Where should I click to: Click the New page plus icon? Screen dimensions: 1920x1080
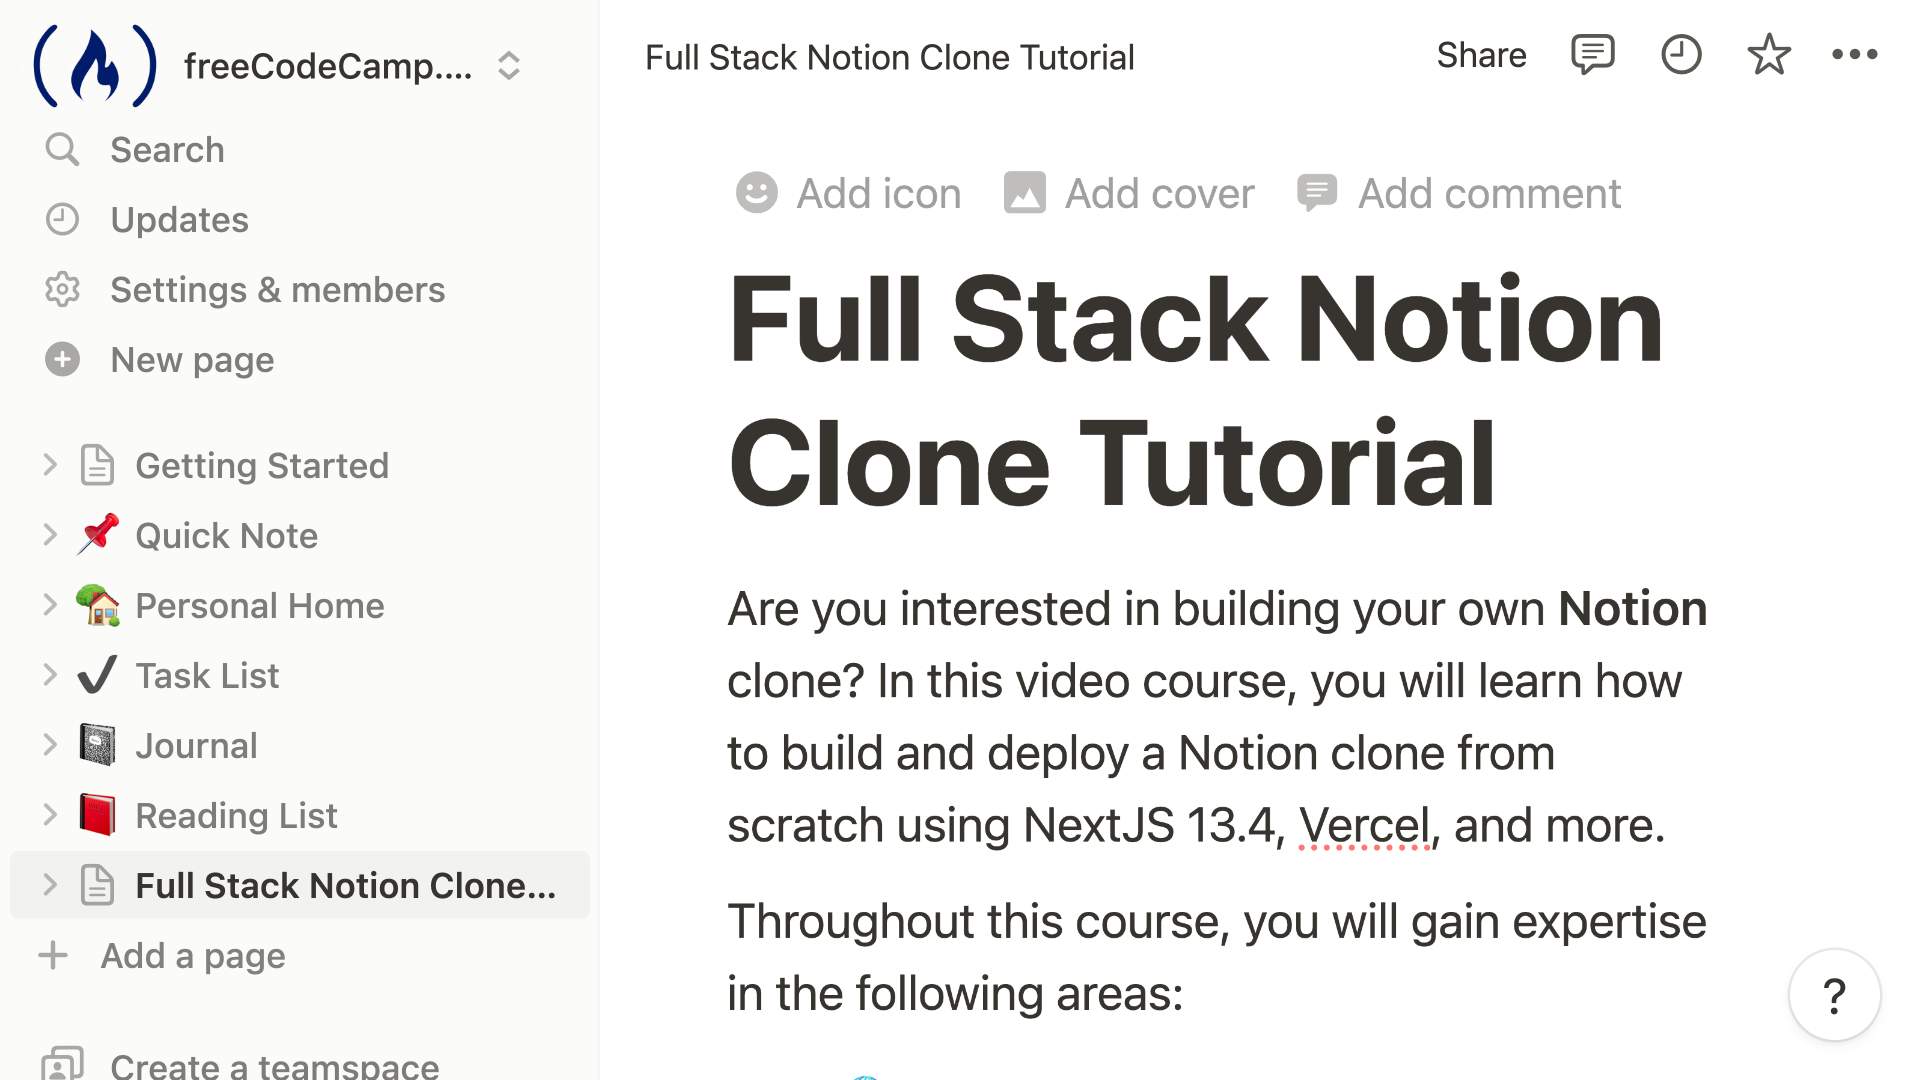[61, 357]
